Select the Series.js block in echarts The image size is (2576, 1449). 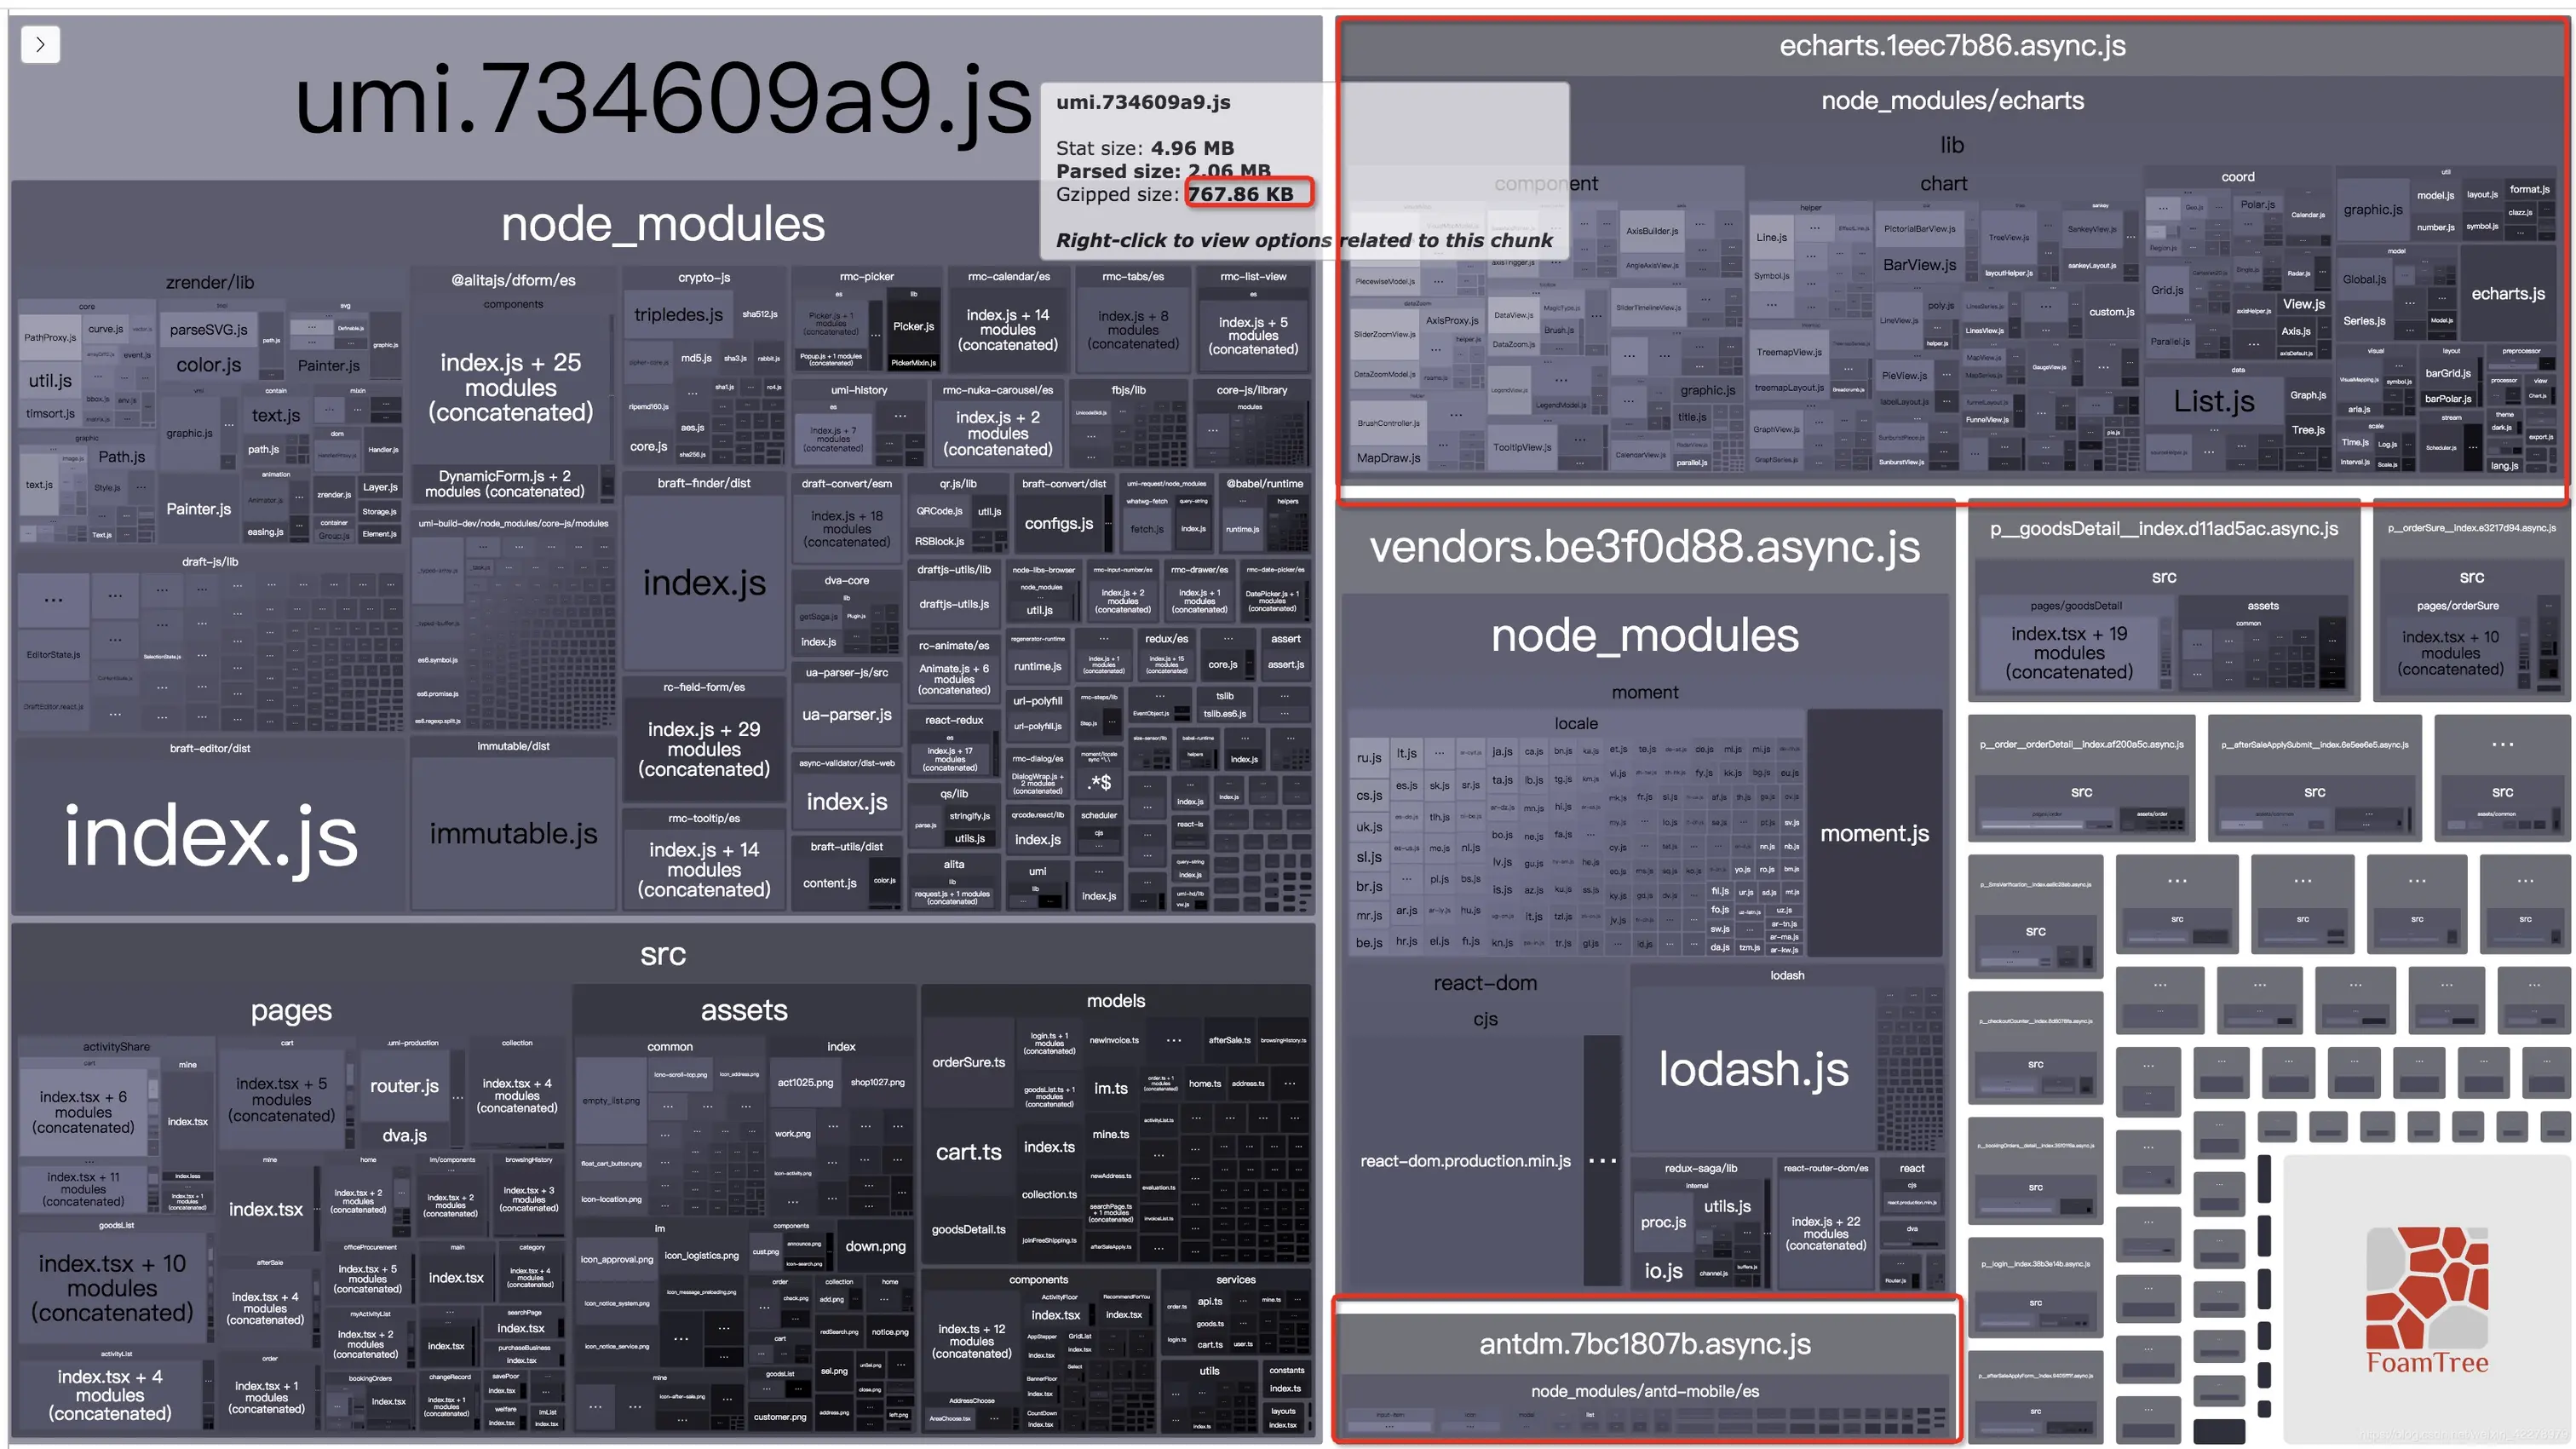click(x=2364, y=321)
